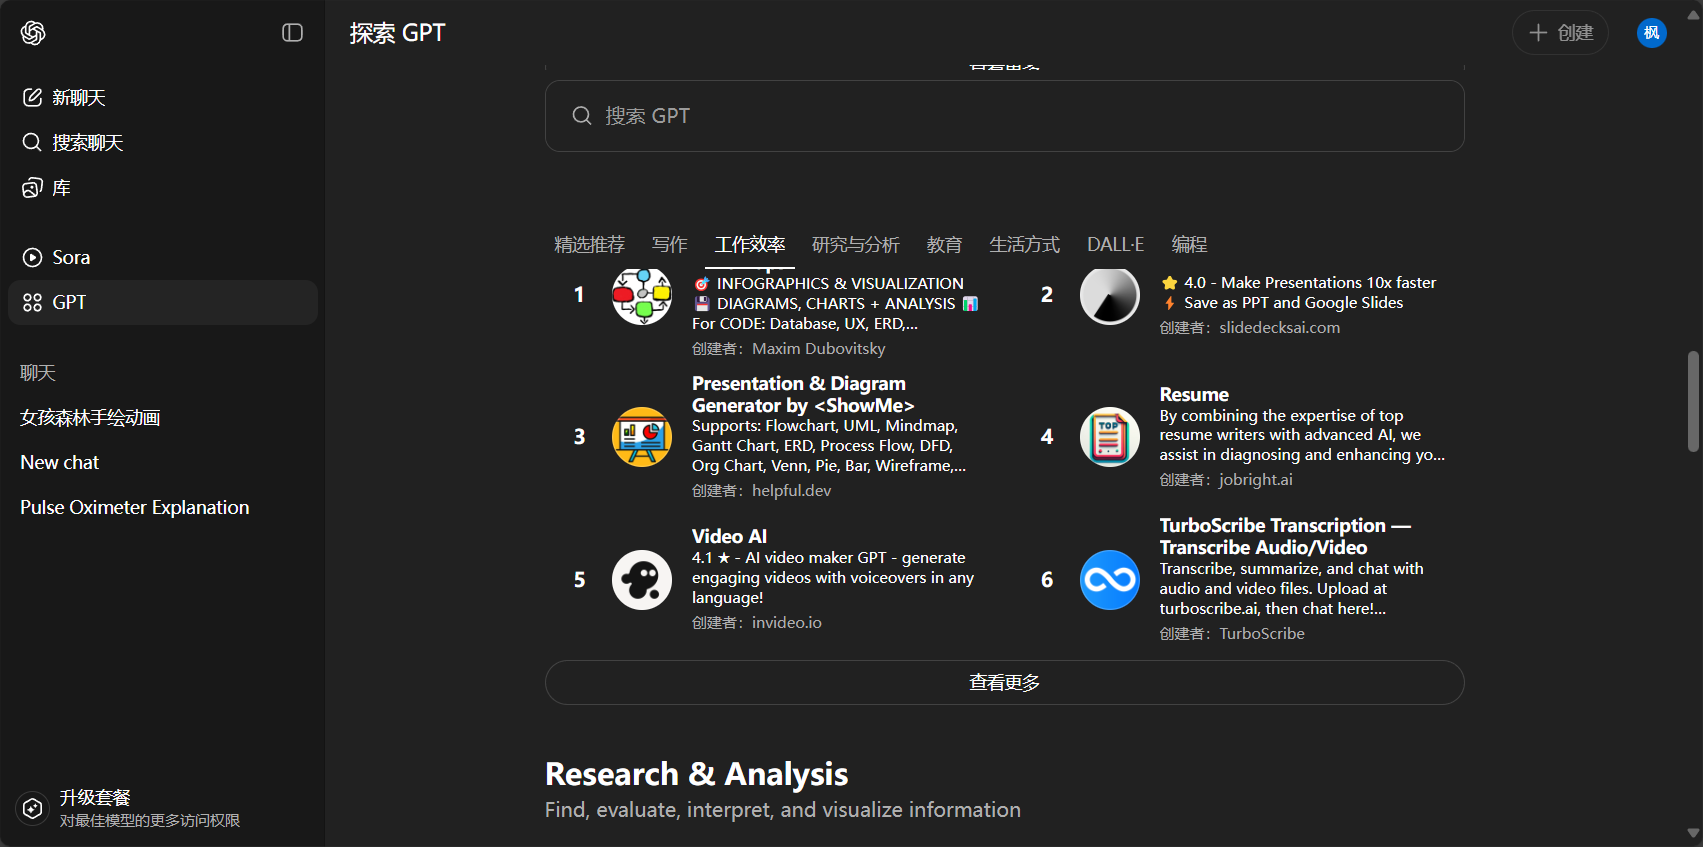Switch to the 研究与分析 tab
The width and height of the screenshot is (1703, 847).
pos(856,245)
